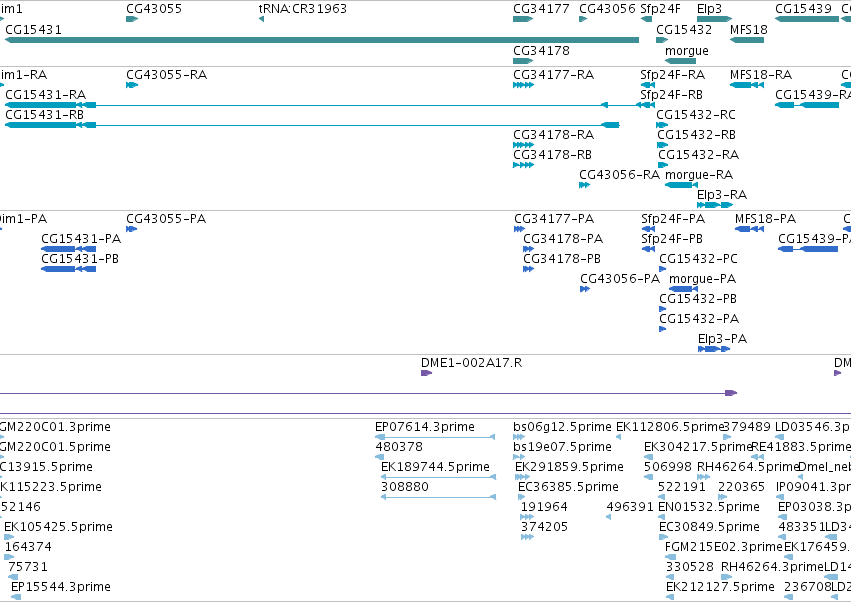
Task: Click the CG15432-RC transcript label
Action: (696, 115)
